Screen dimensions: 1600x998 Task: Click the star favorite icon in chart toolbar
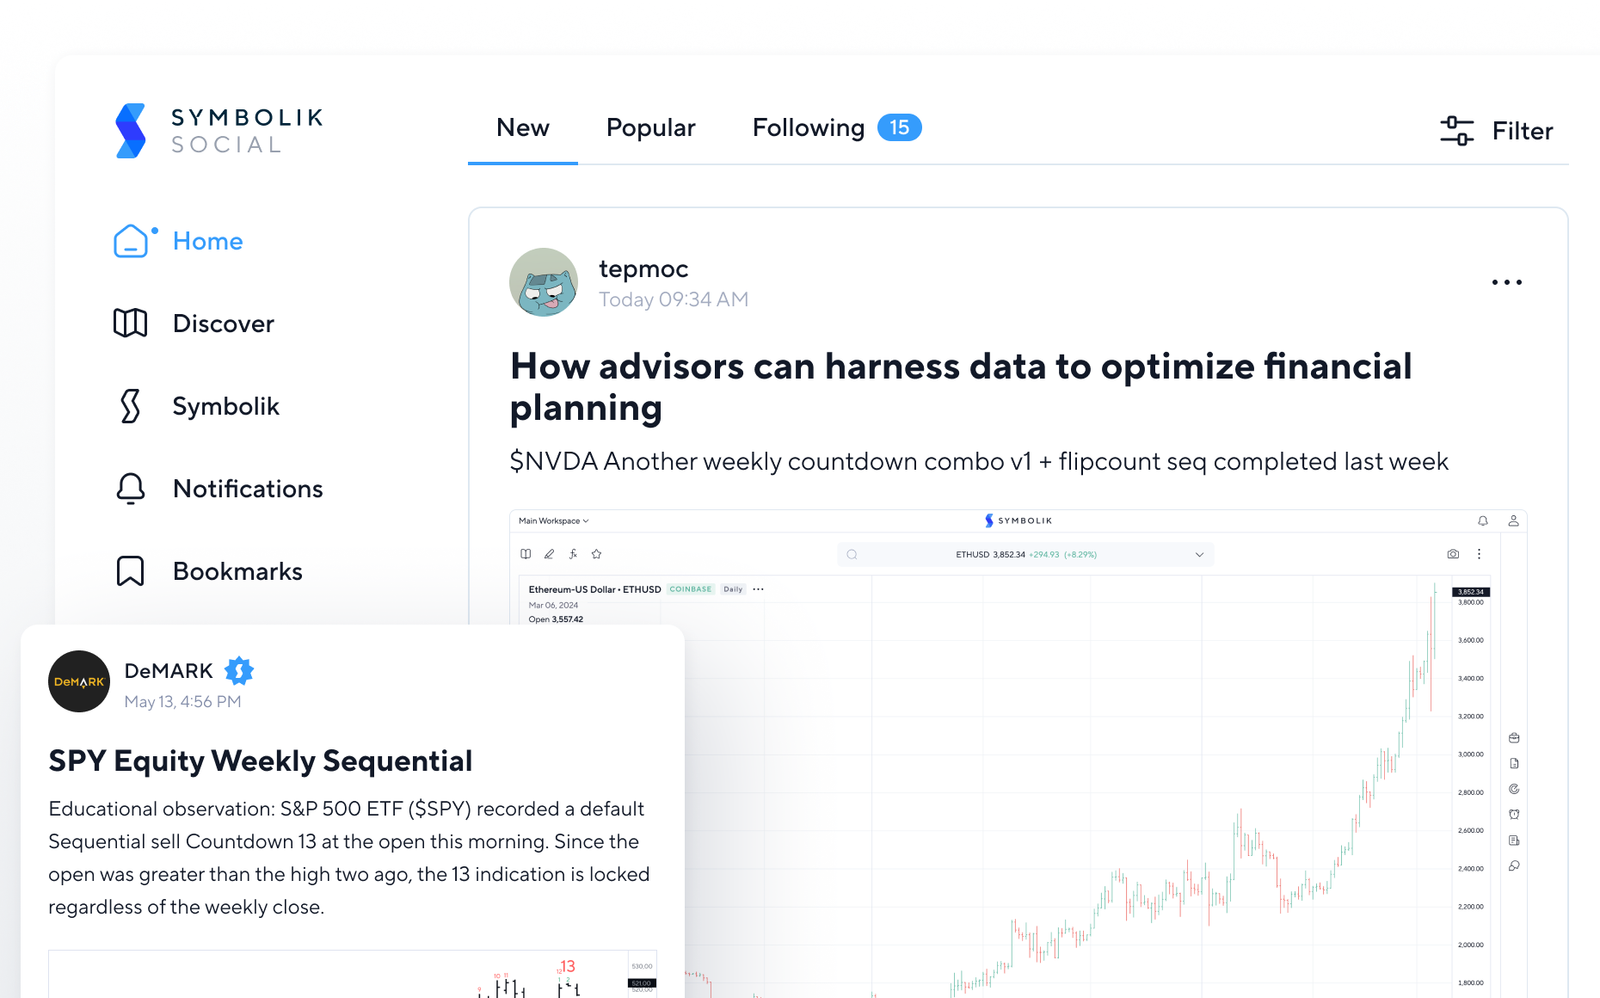click(597, 554)
